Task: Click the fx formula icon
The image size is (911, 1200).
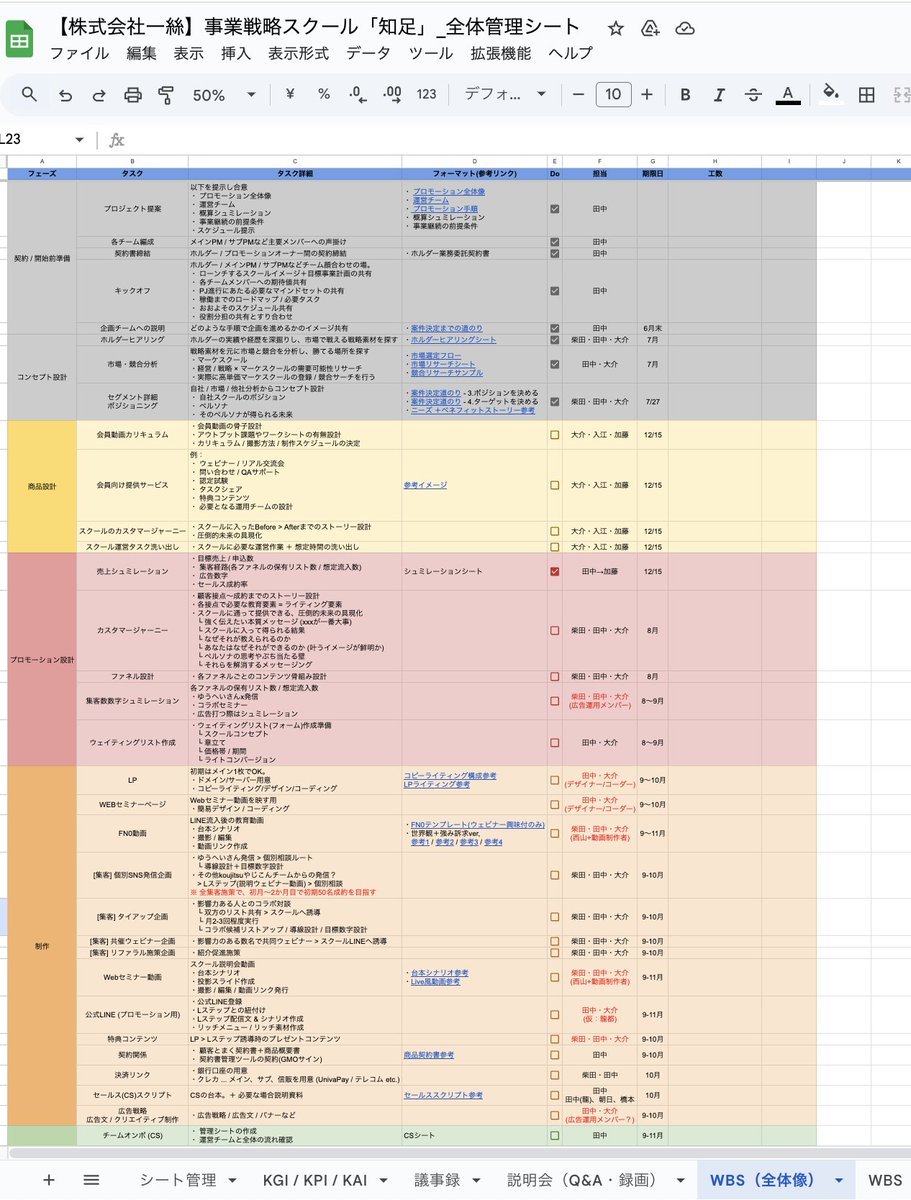Action: pos(116,140)
